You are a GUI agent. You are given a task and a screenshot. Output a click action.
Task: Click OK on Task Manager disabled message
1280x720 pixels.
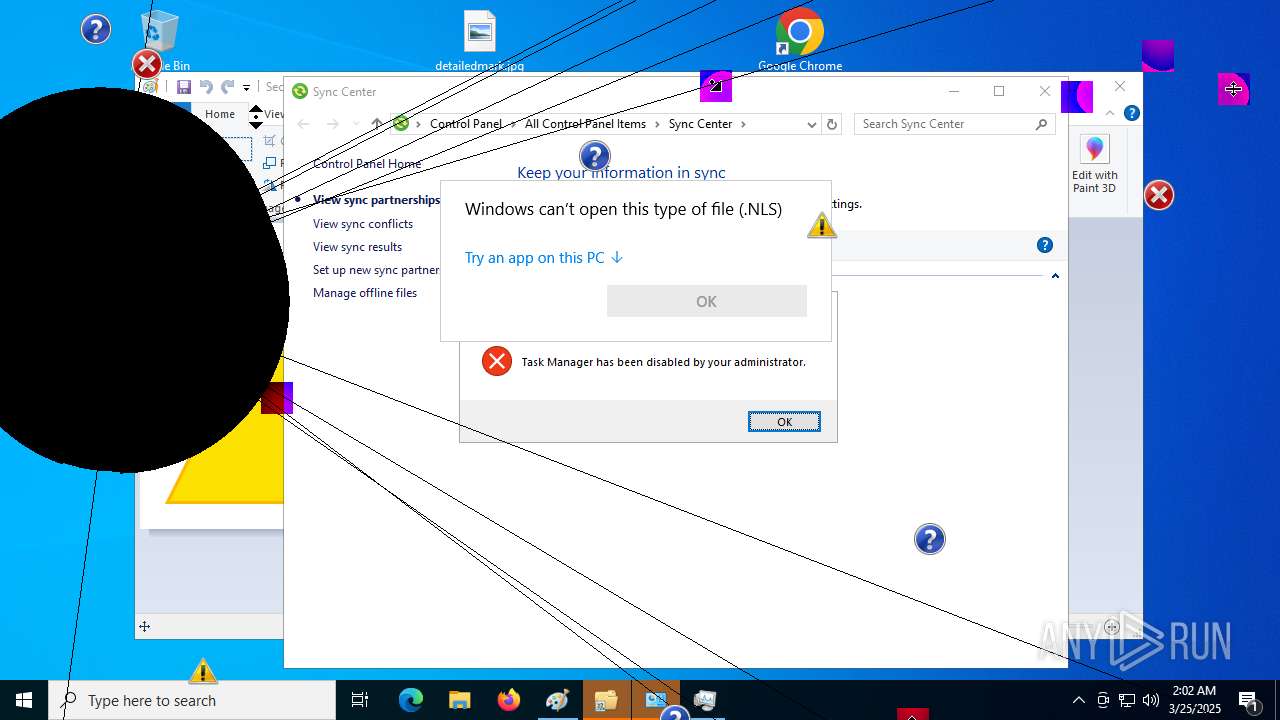point(784,422)
